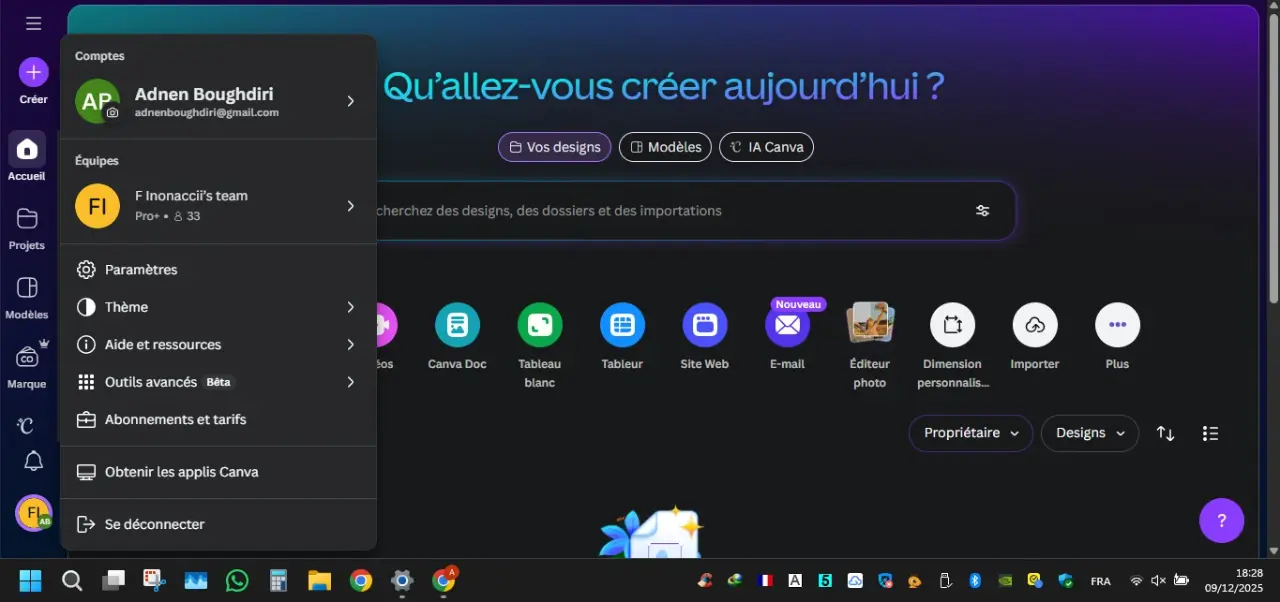Expand Aide et ressources submenu
Image resolution: width=1280 pixels, height=602 pixels.
click(218, 344)
